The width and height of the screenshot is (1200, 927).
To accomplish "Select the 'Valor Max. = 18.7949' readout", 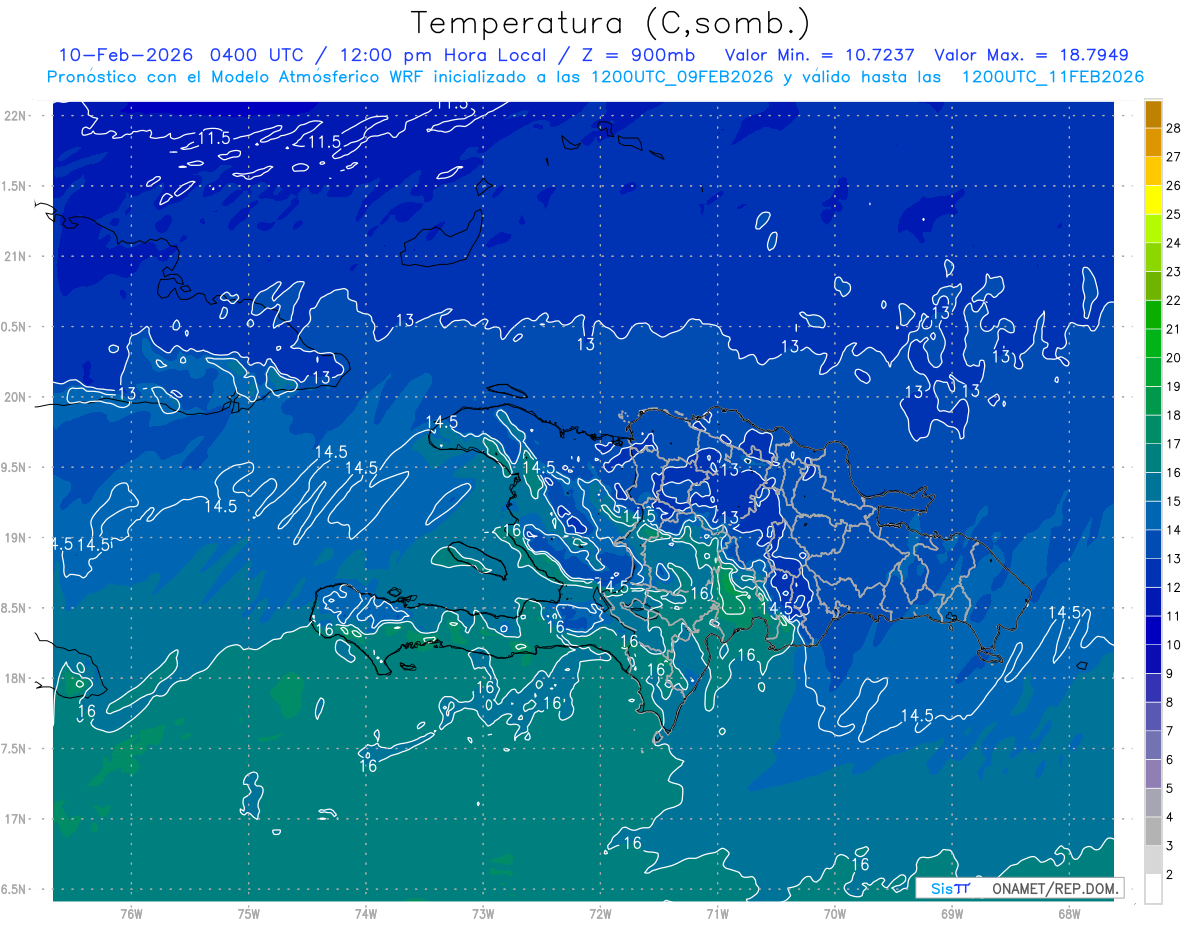I will [1031, 55].
